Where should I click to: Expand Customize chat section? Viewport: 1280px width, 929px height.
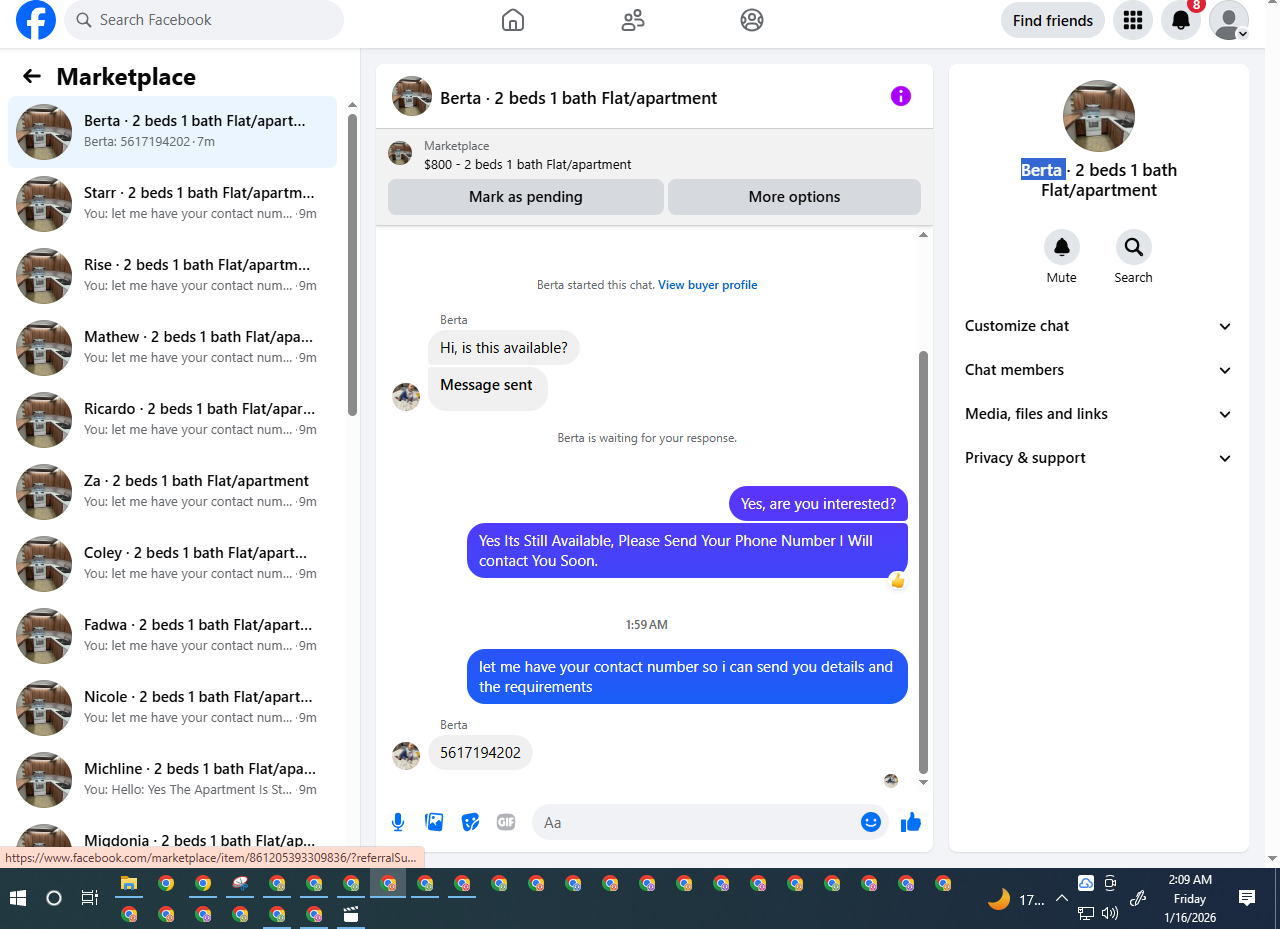click(1099, 326)
